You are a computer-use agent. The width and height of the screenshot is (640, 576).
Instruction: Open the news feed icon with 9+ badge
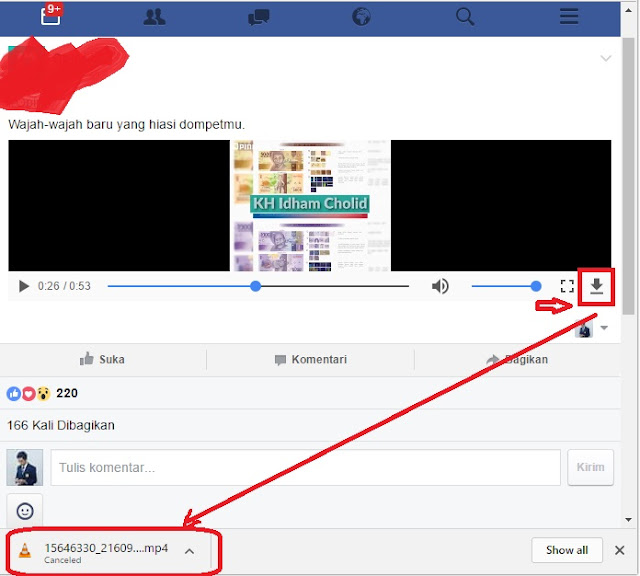(x=51, y=15)
